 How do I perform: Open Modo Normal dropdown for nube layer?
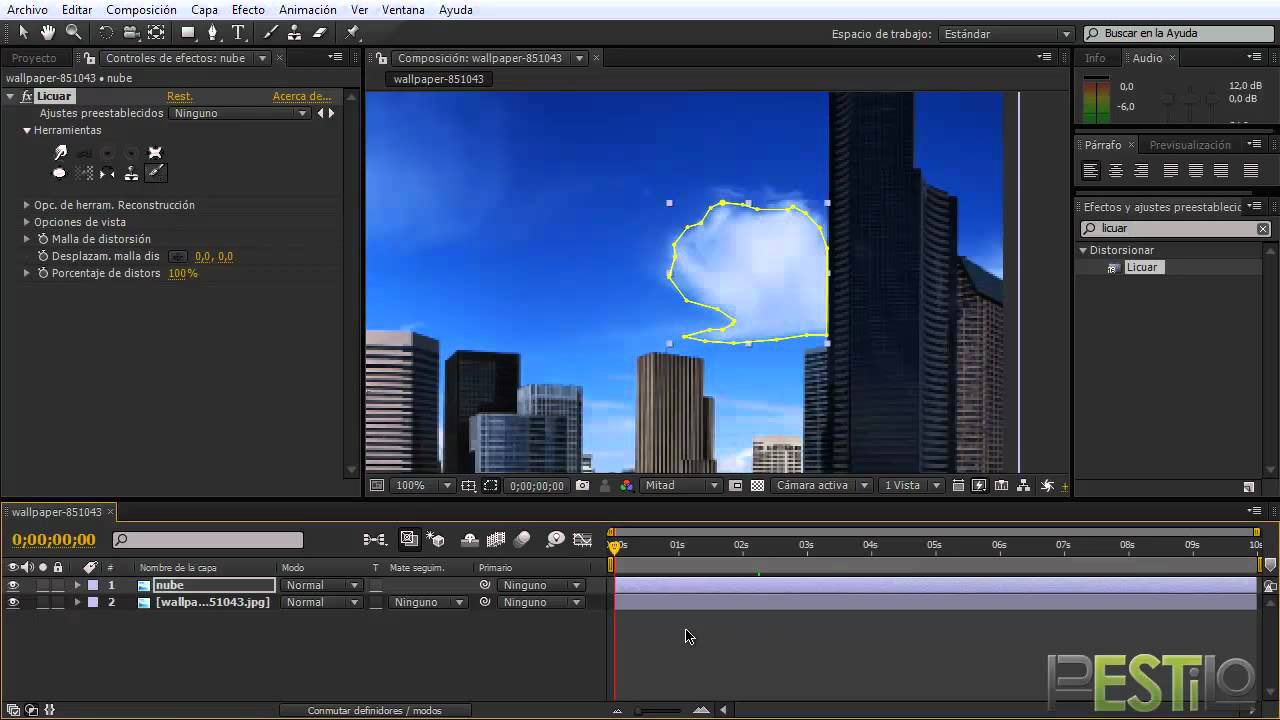pyautogui.click(x=322, y=585)
